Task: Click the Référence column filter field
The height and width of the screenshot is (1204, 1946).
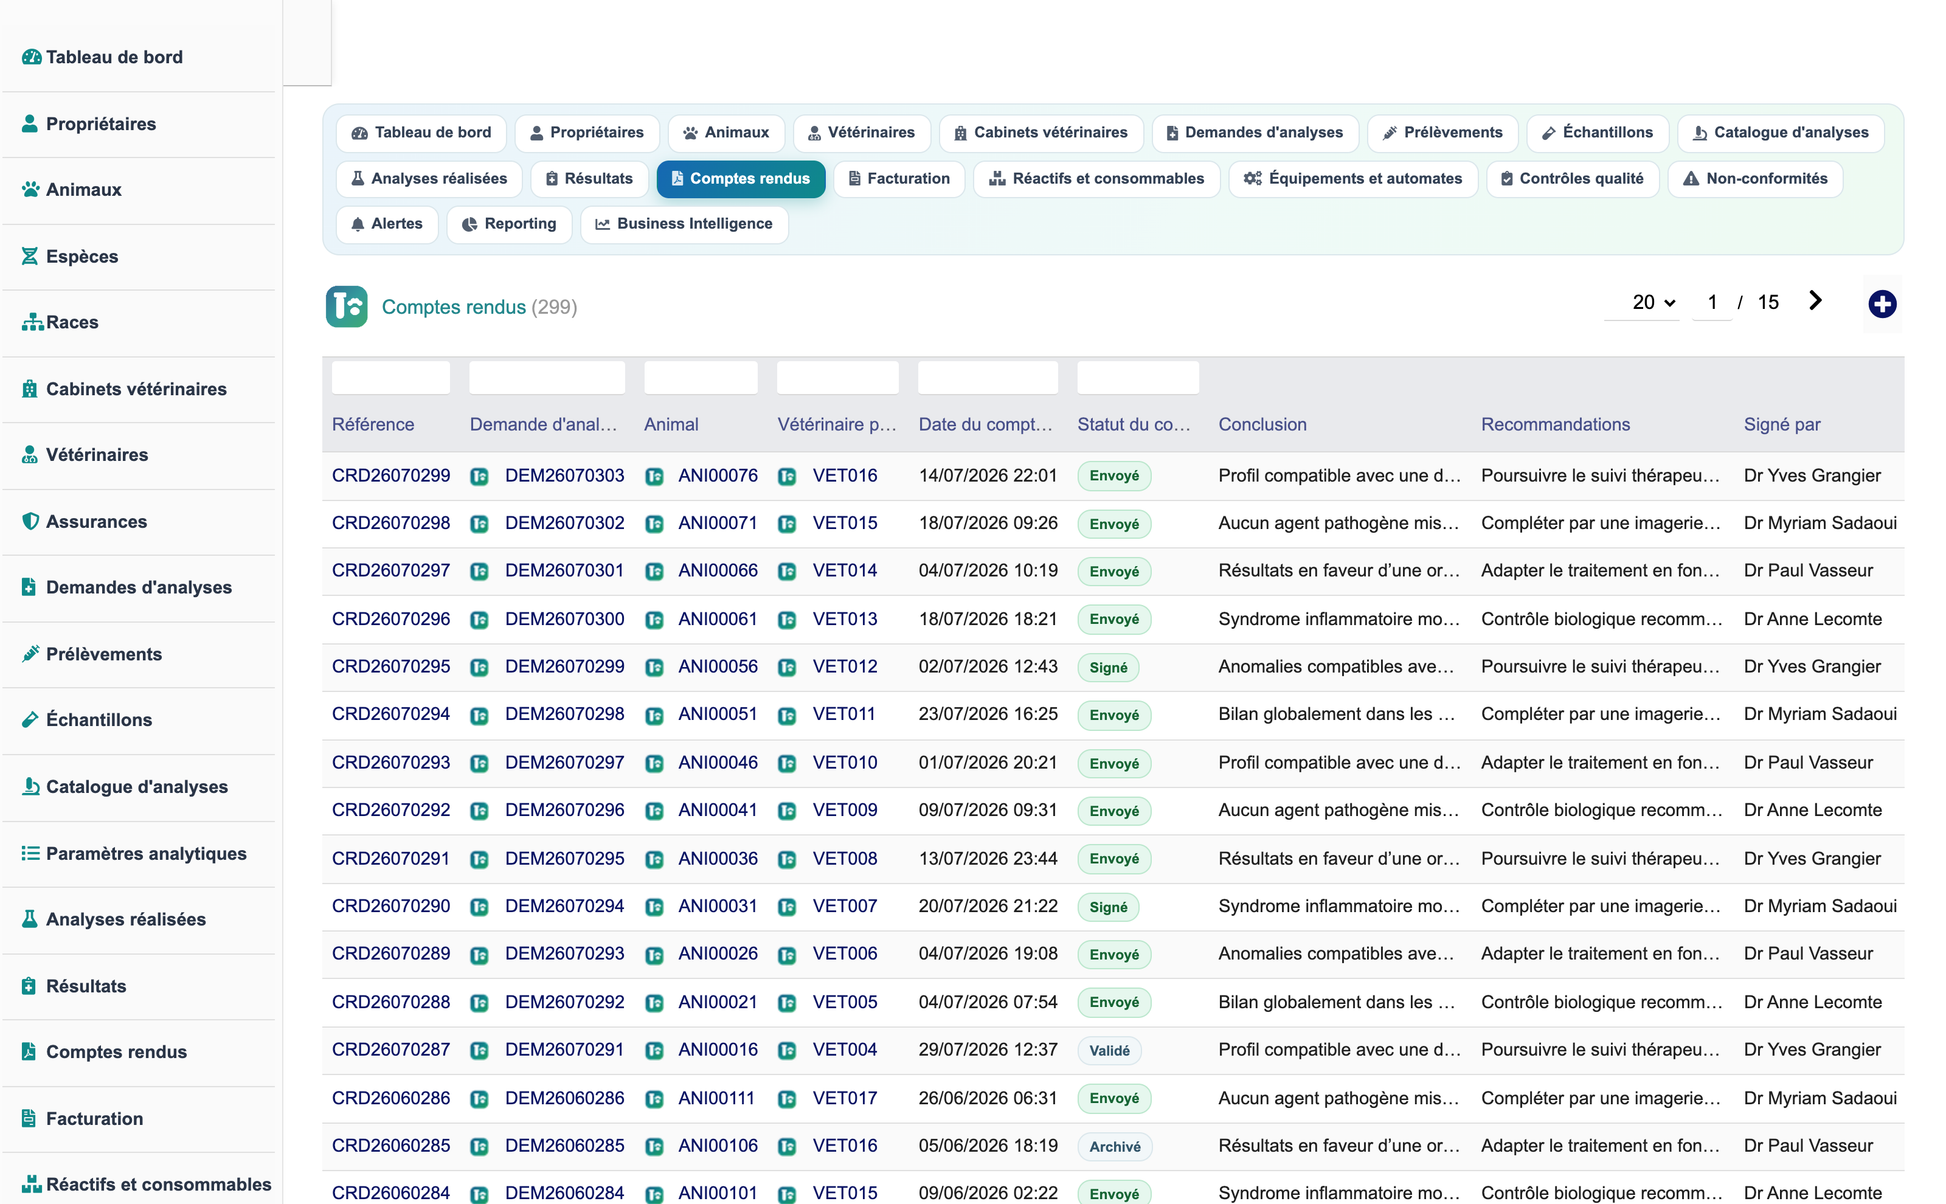Action: click(x=390, y=377)
